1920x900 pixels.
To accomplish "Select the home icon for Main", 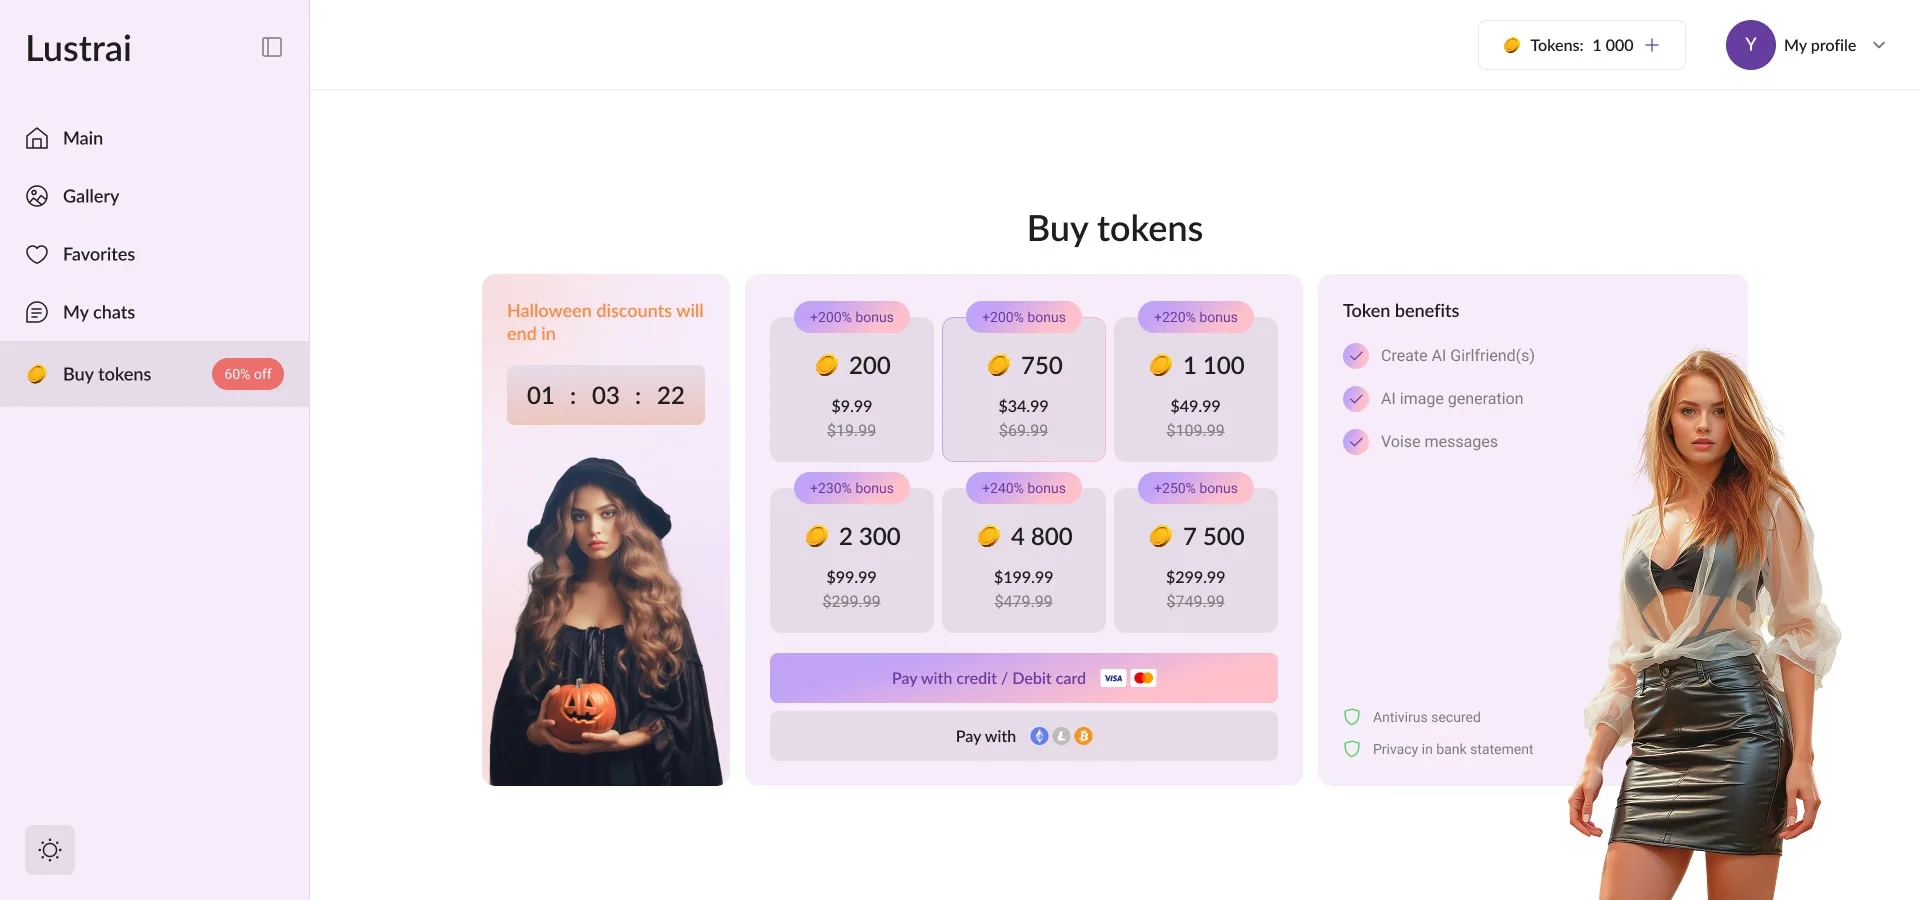I will pyautogui.click(x=36, y=138).
